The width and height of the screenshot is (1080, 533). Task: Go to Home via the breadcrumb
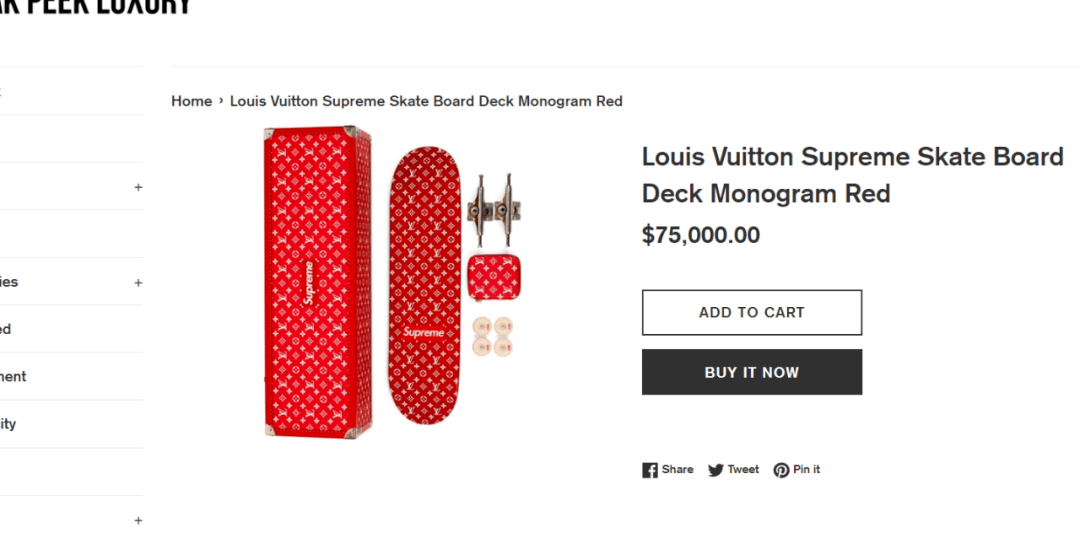click(x=191, y=101)
